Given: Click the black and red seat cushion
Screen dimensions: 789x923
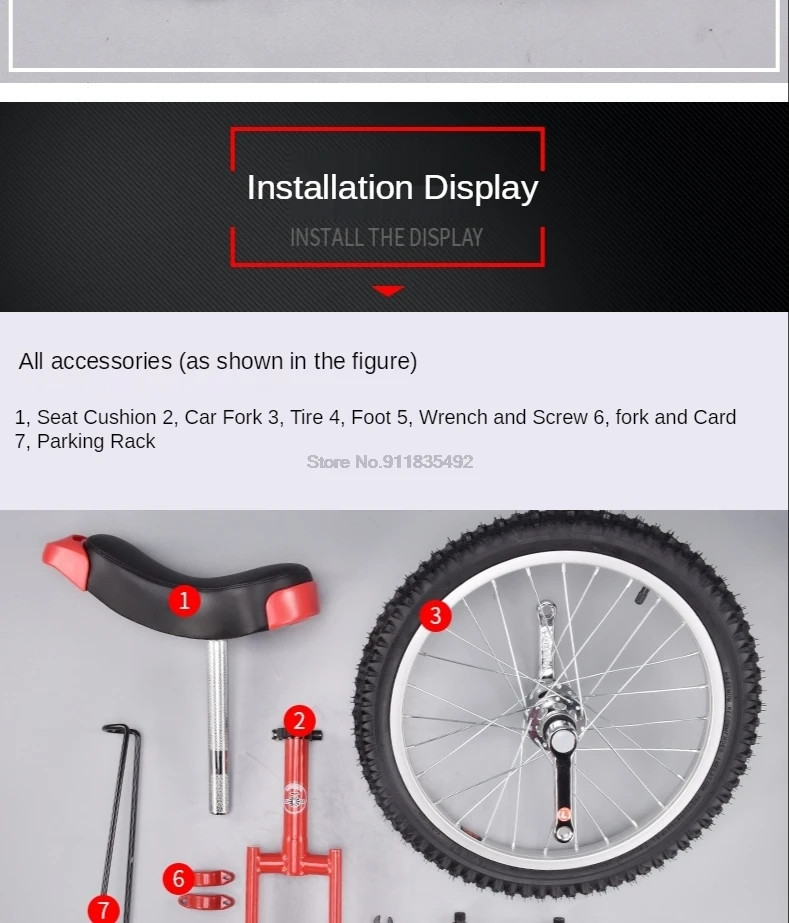Looking at the screenshot, I should coord(181,585).
